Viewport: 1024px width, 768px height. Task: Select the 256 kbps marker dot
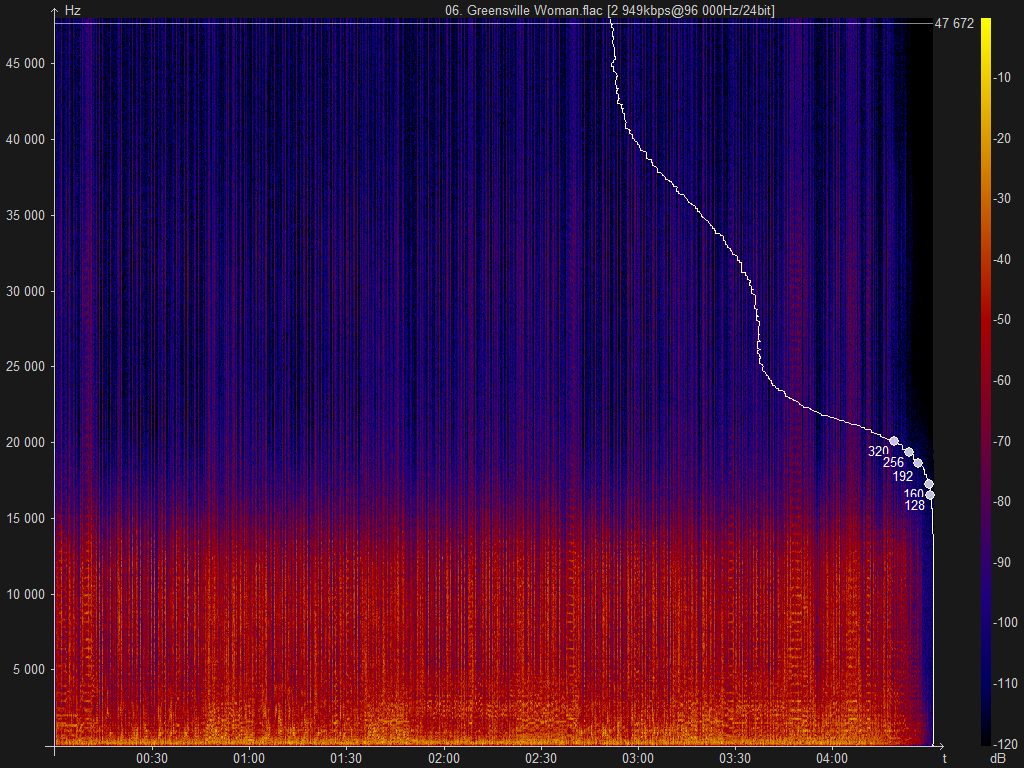908,452
